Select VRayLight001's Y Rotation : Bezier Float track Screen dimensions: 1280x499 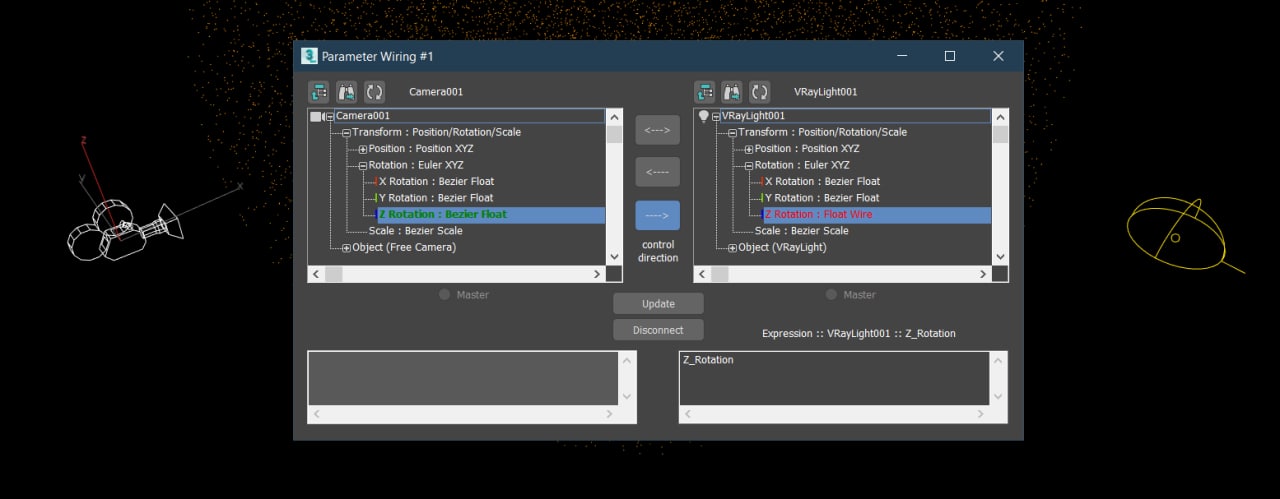[822, 198]
